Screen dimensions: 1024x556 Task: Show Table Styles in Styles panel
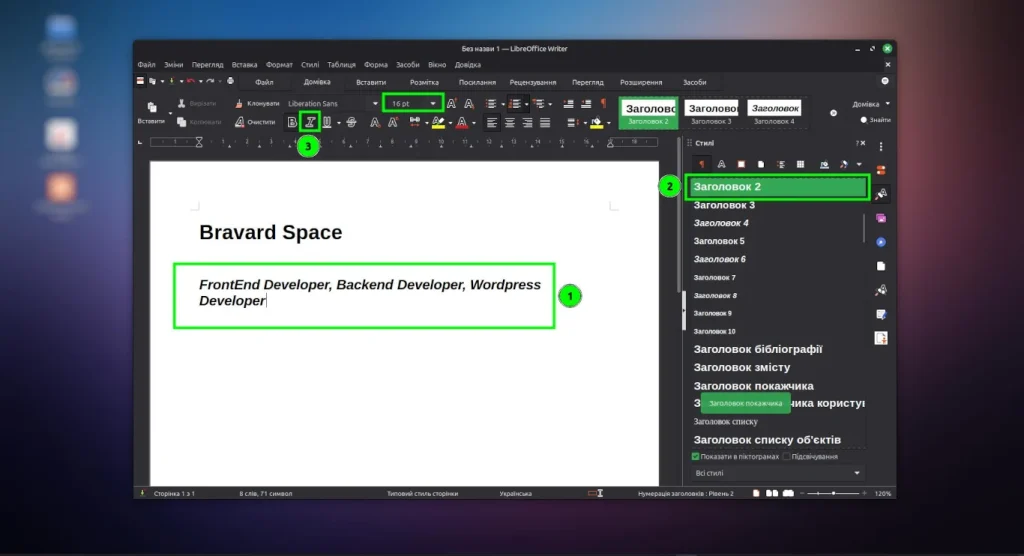(x=800, y=164)
